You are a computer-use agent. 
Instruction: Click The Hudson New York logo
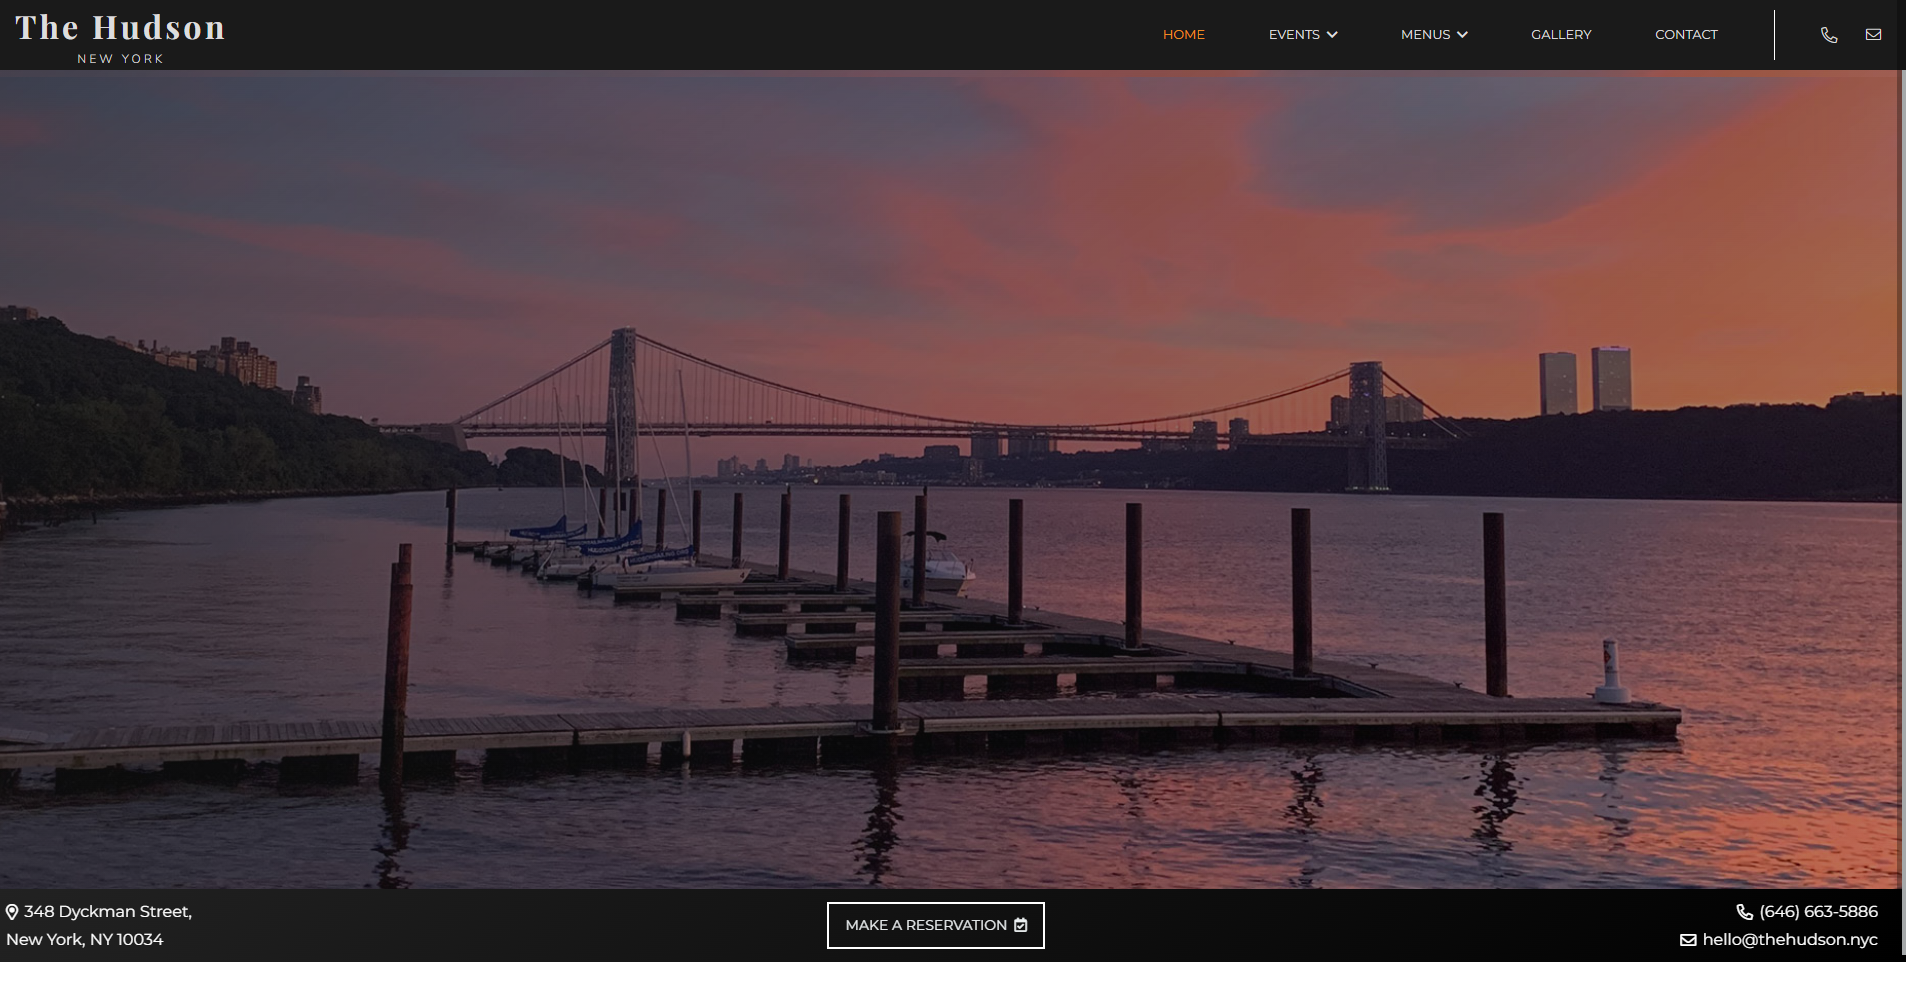click(120, 38)
